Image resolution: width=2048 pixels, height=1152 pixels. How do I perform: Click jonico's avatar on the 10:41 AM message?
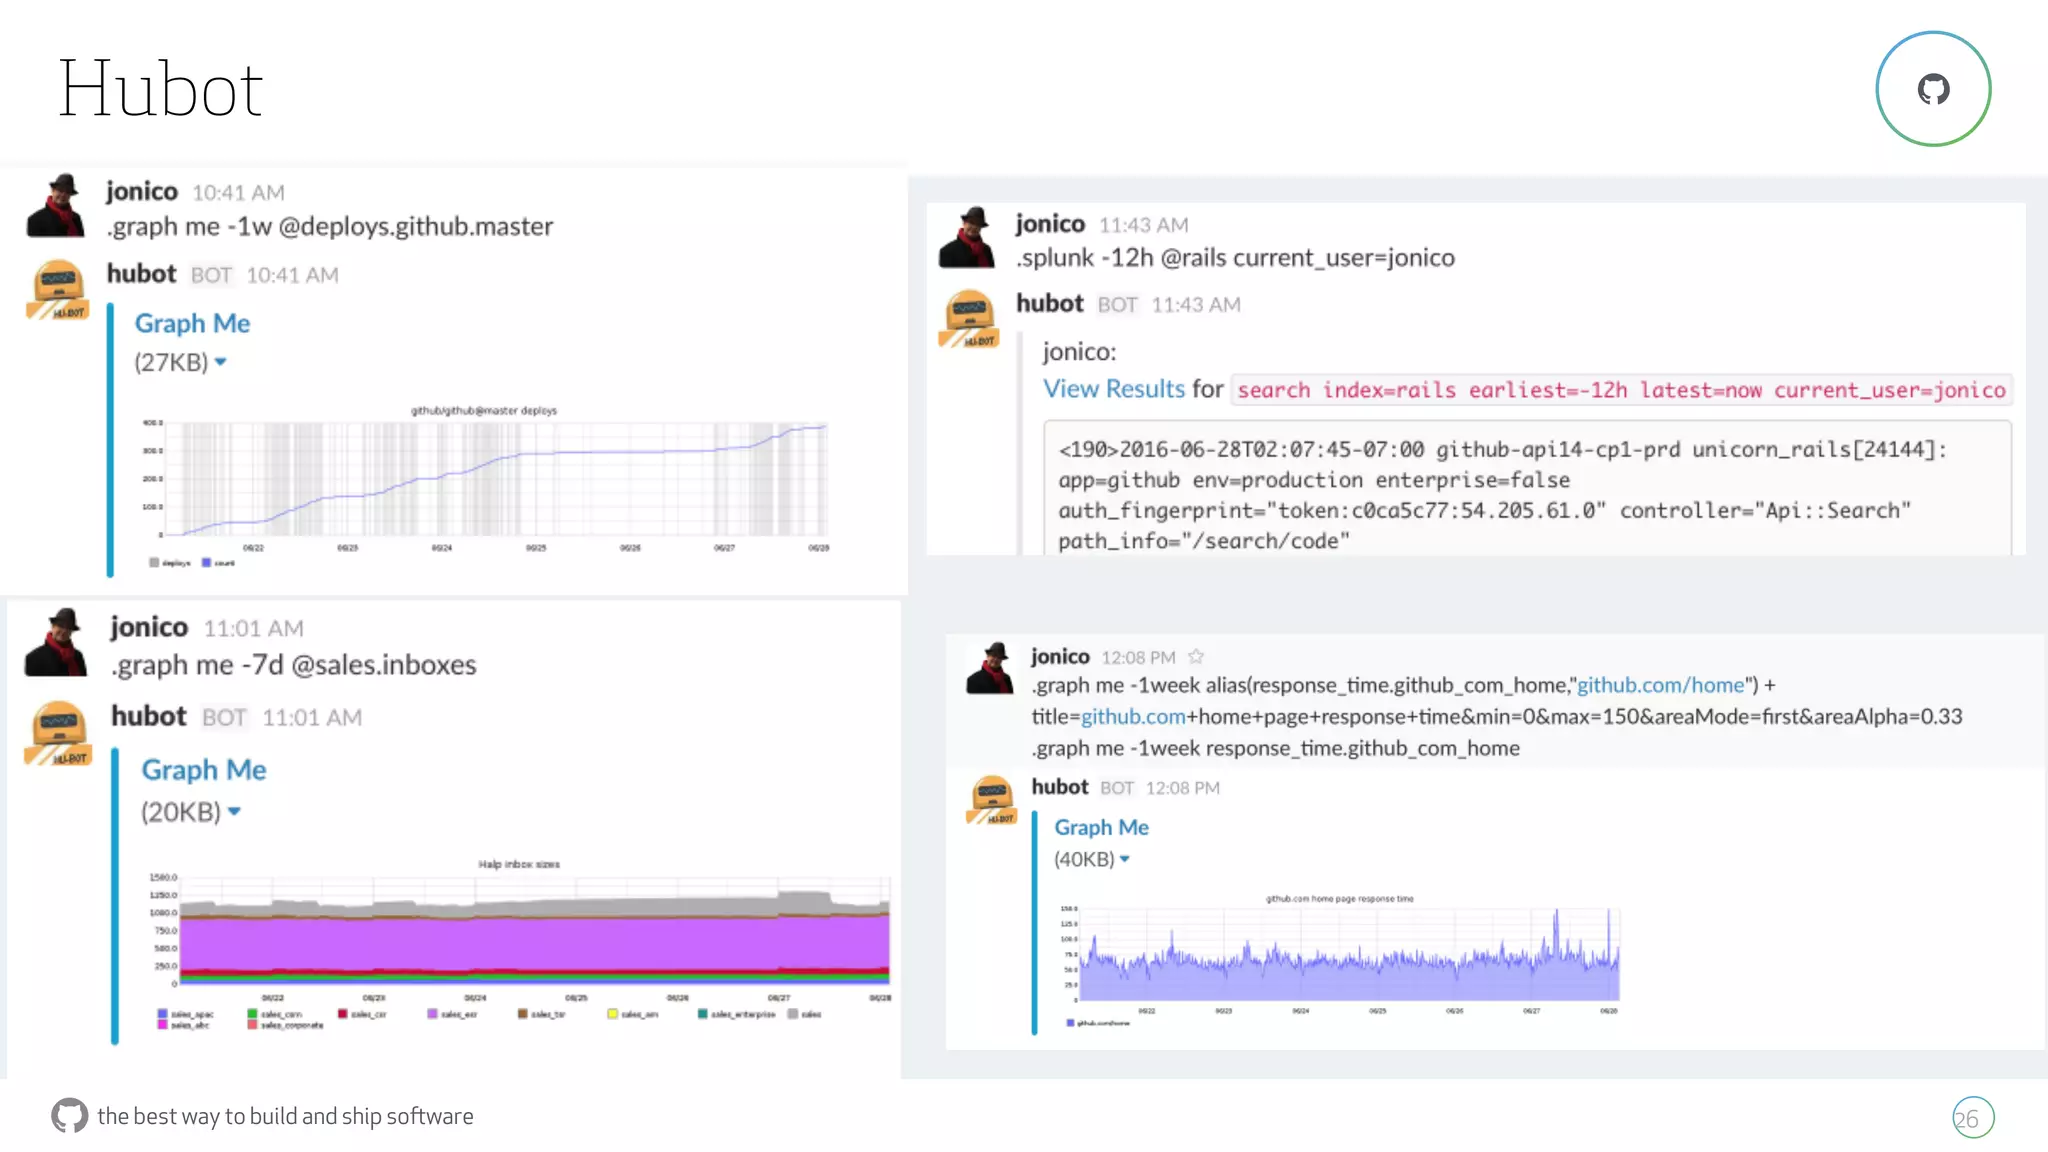(57, 206)
